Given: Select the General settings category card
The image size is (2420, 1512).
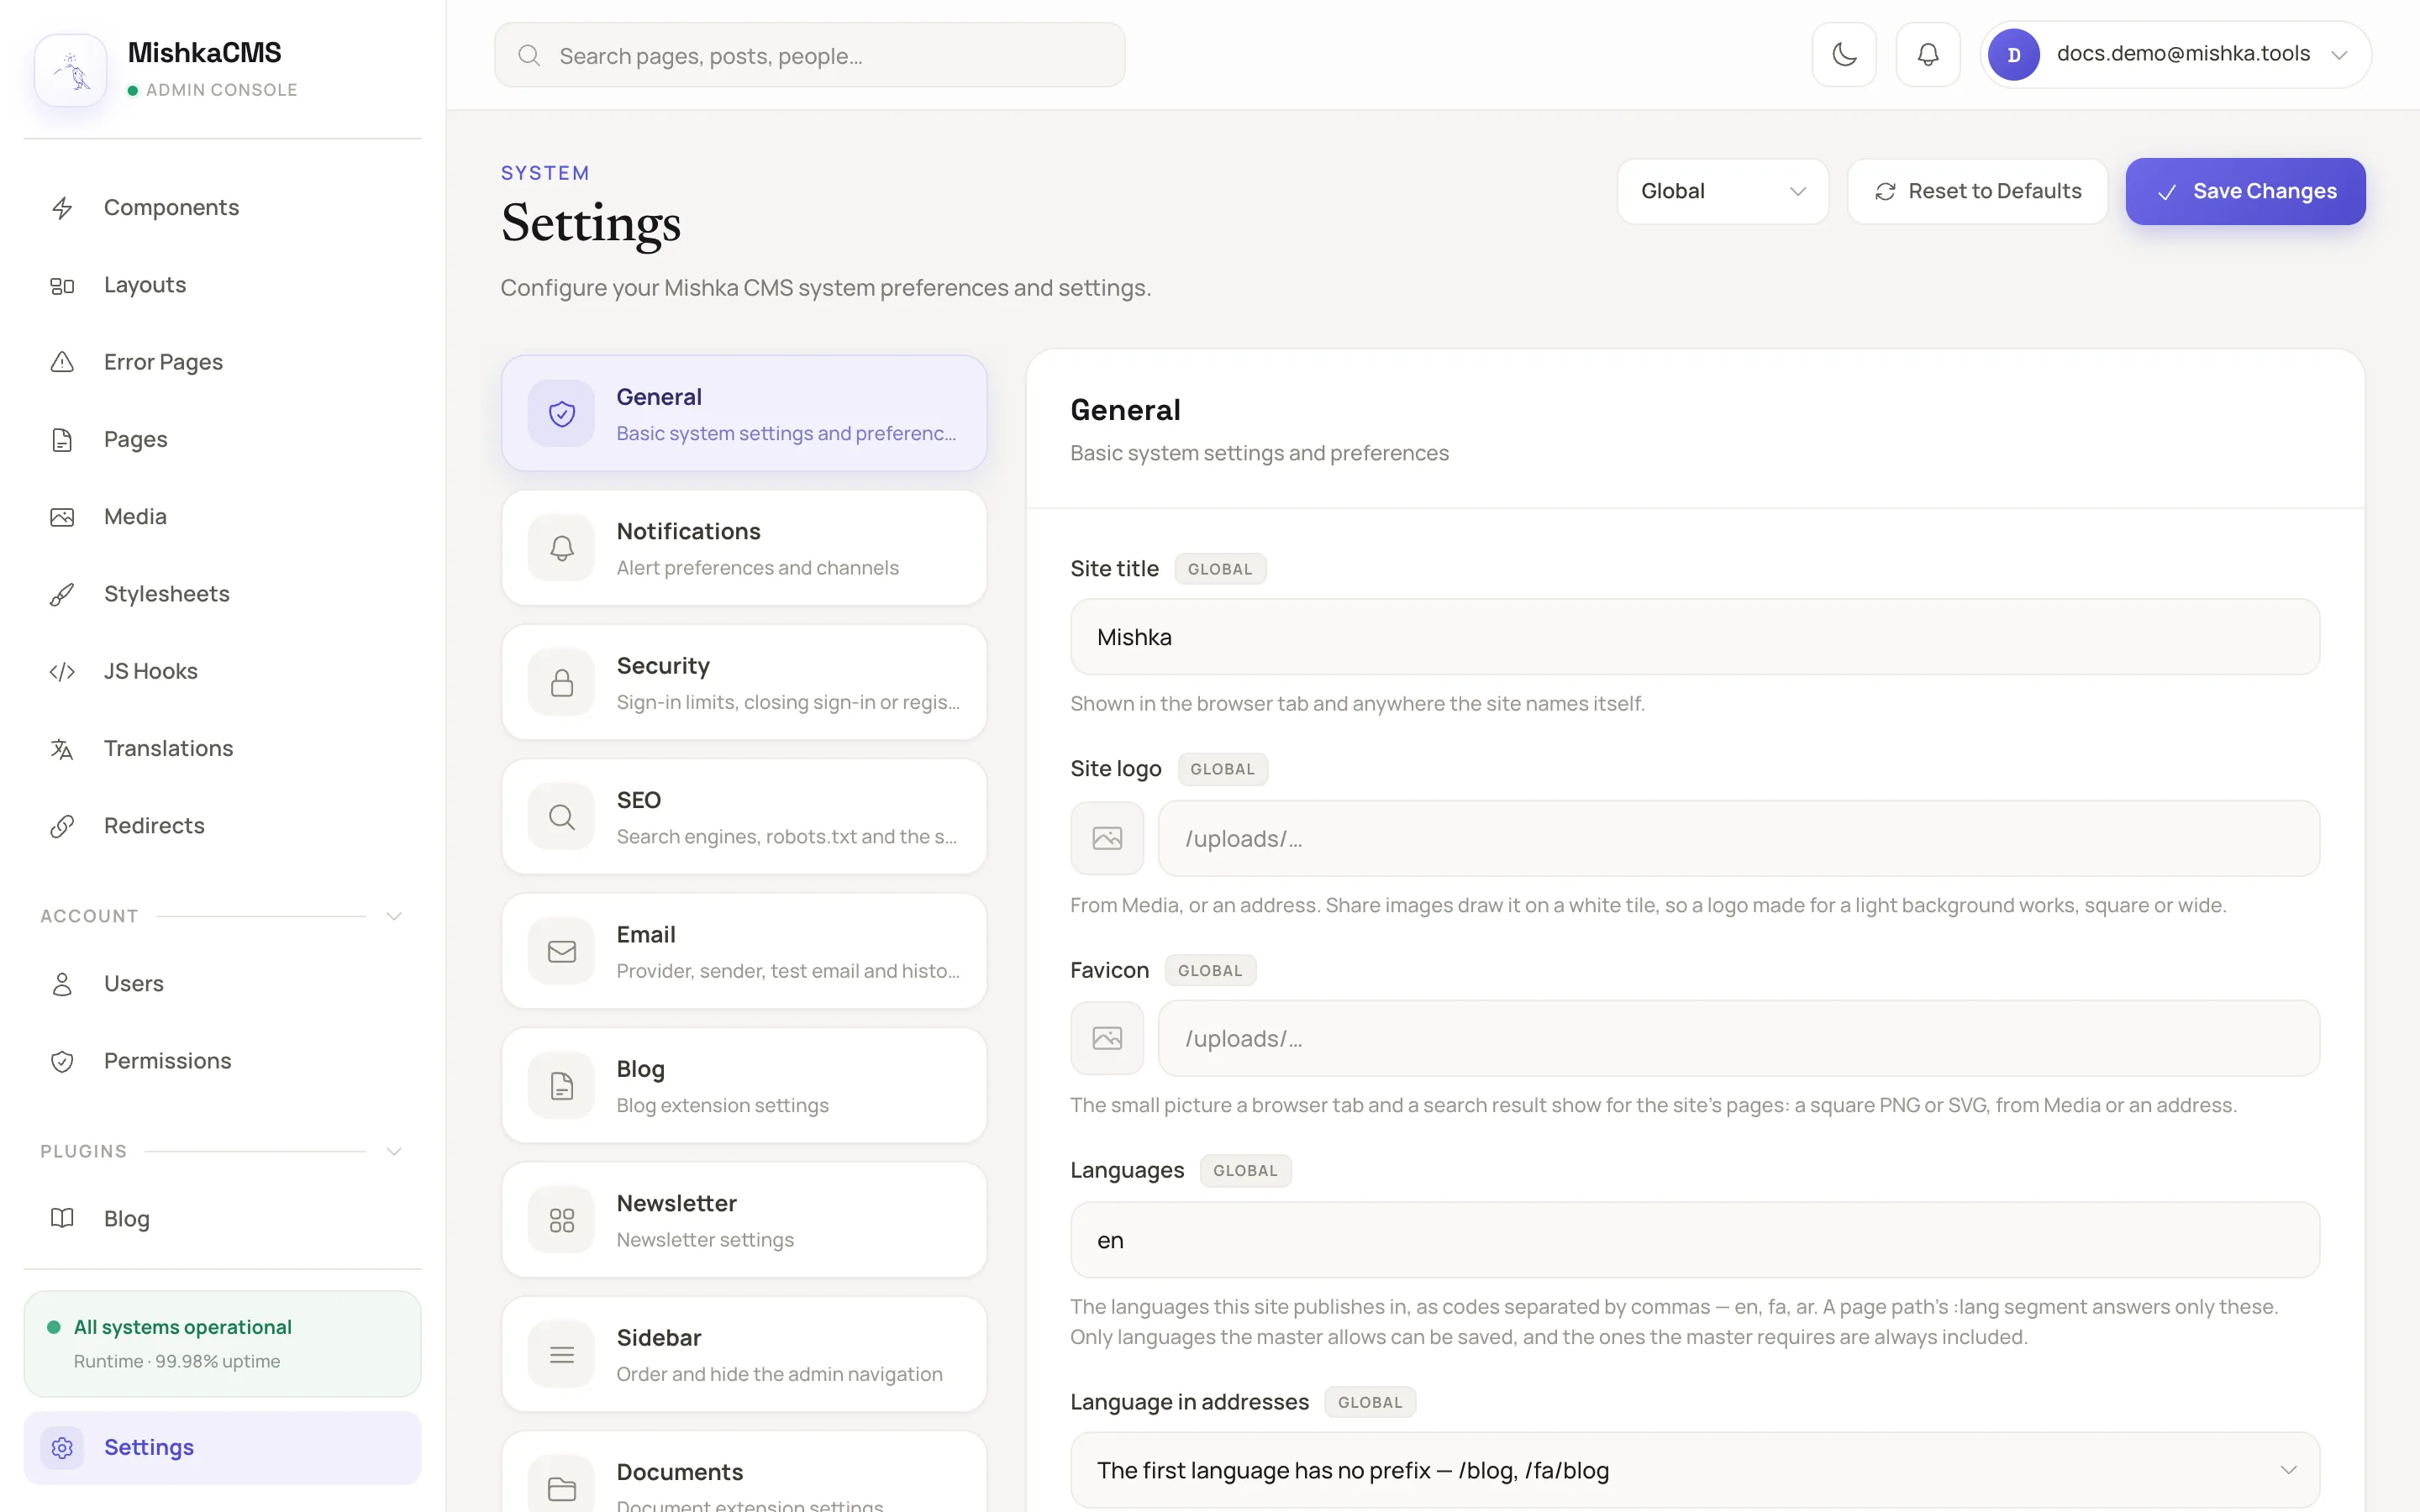Looking at the screenshot, I should pyautogui.click(x=744, y=413).
